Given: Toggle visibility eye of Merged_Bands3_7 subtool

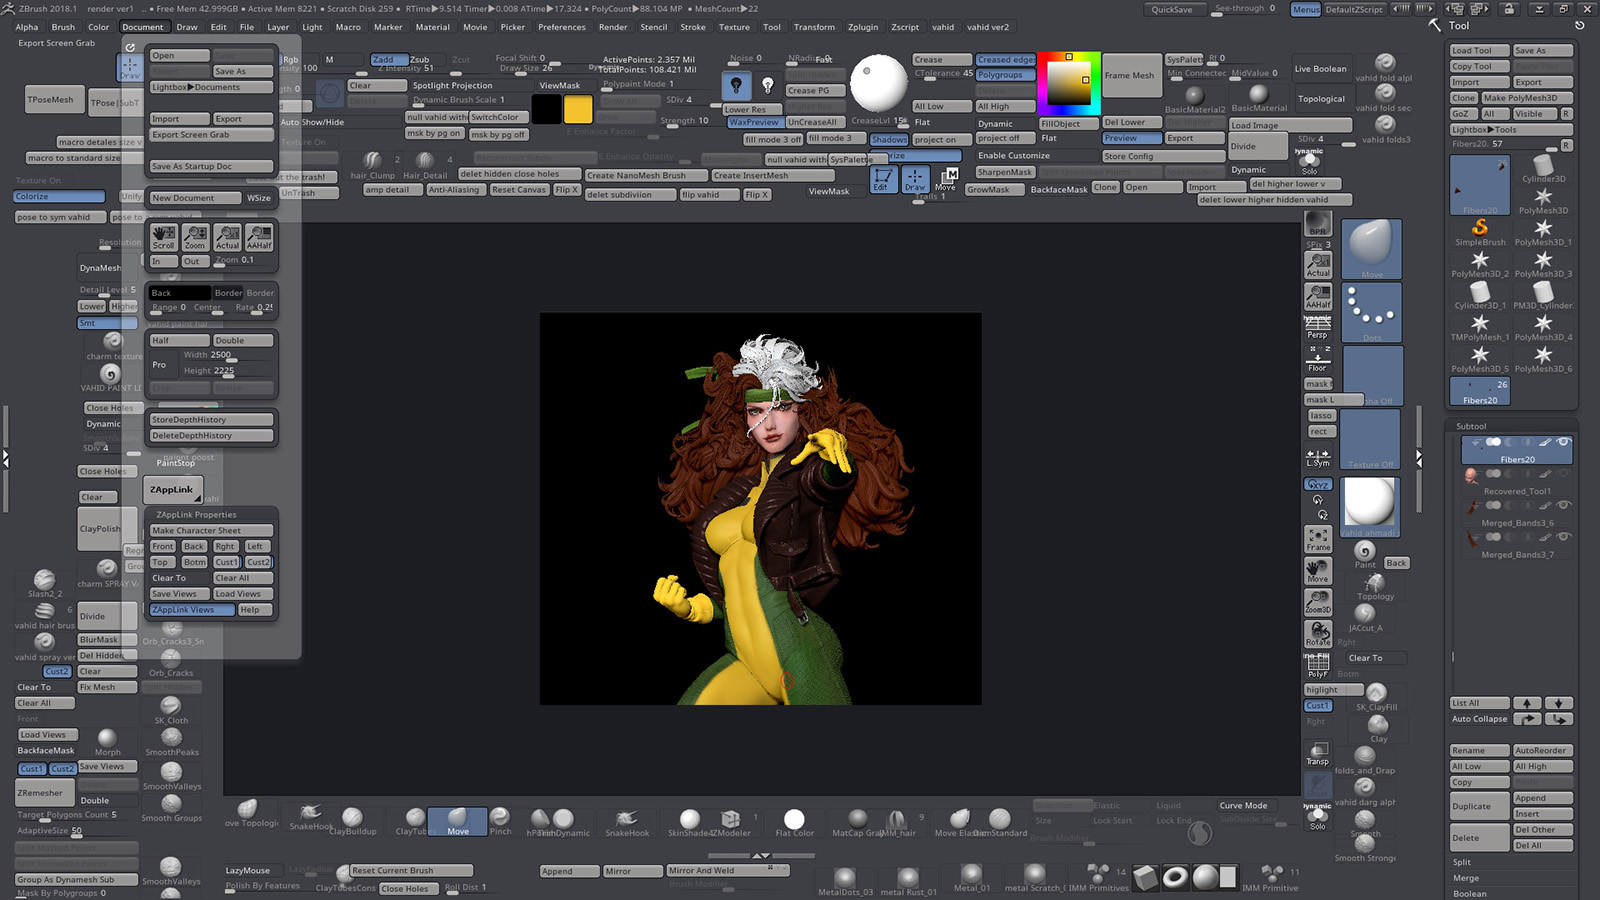Looking at the screenshot, I should click(x=1563, y=537).
